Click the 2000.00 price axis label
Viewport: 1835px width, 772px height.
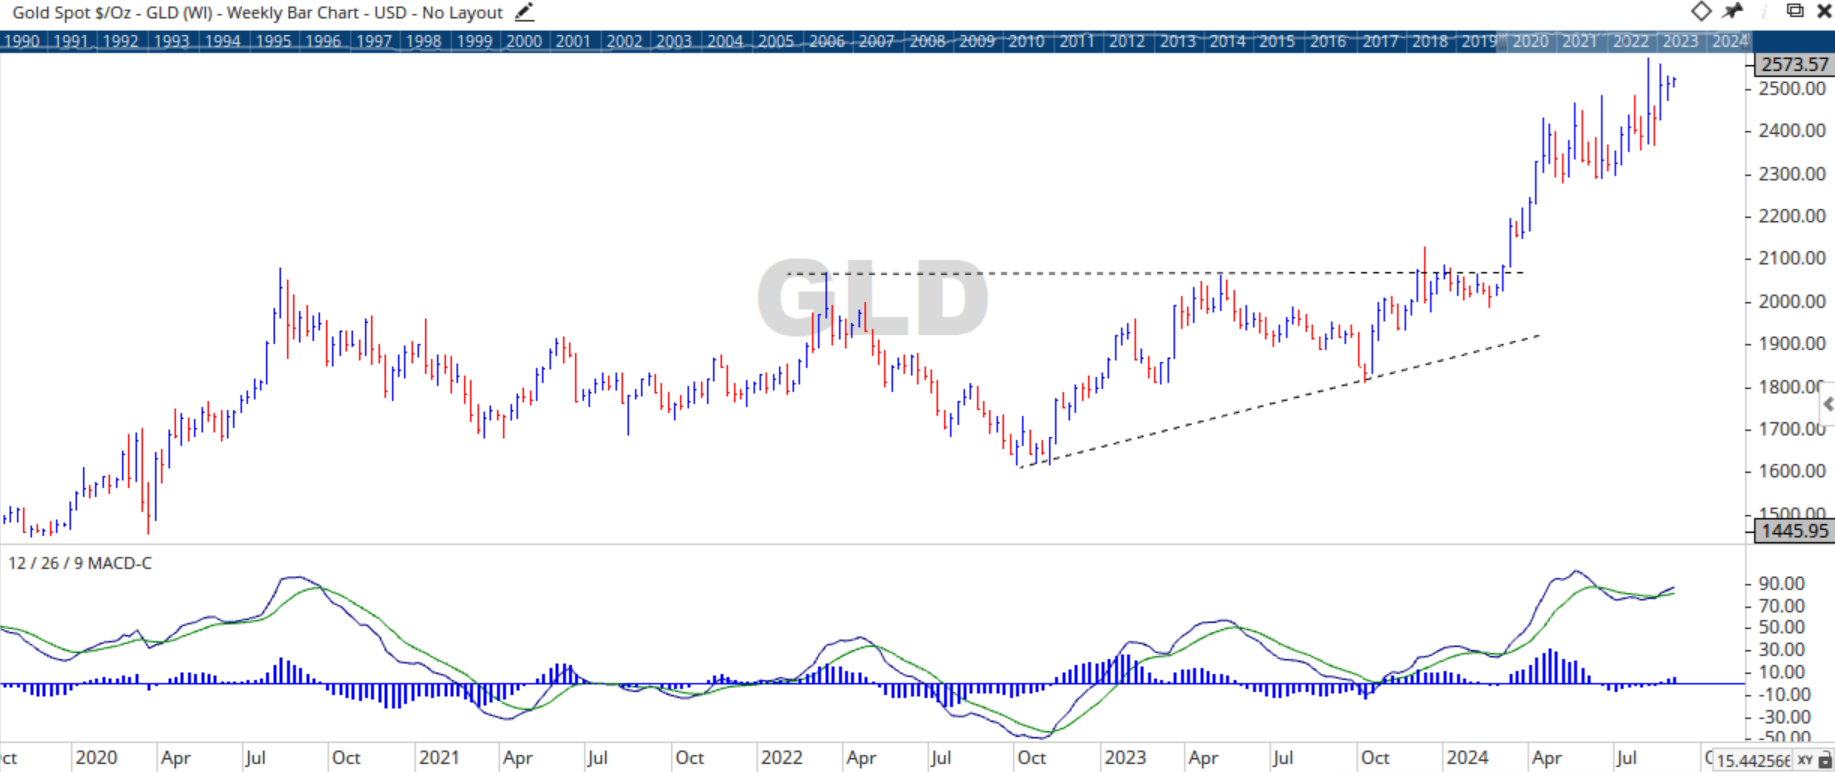[1792, 301]
